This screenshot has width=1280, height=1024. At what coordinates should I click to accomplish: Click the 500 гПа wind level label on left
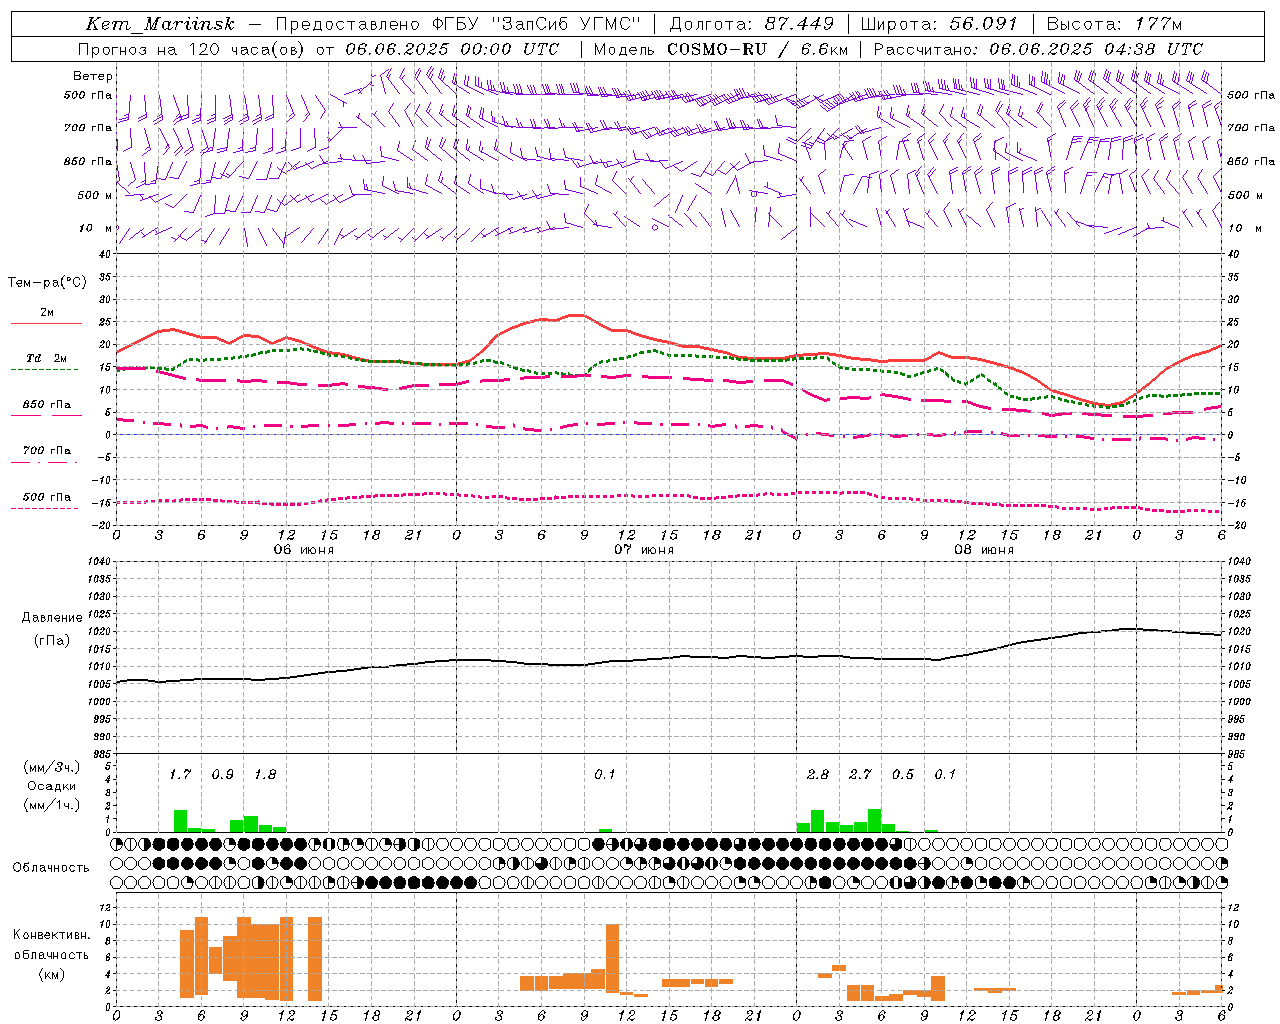coord(88,95)
